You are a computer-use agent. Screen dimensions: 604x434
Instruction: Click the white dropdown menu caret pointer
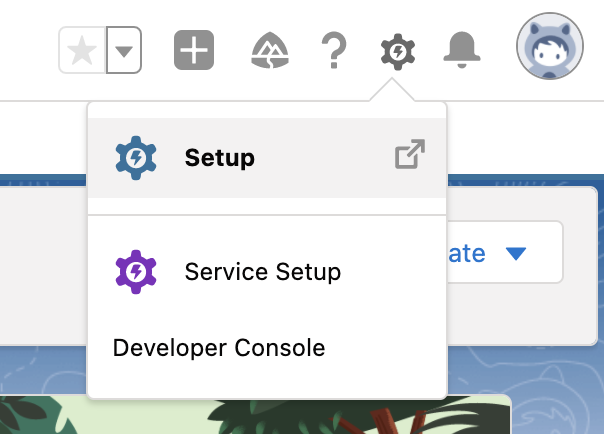[392, 89]
